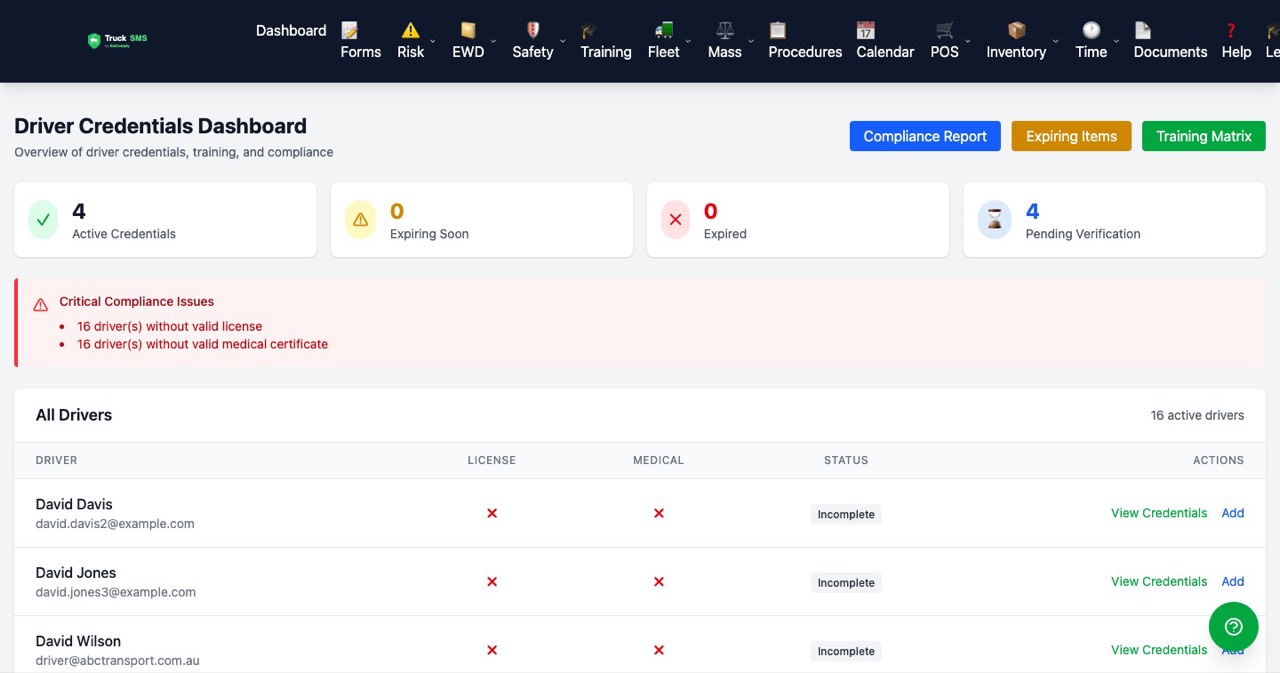Image resolution: width=1280 pixels, height=673 pixels.
Task: Click the Inventory box icon
Action: [1016, 30]
